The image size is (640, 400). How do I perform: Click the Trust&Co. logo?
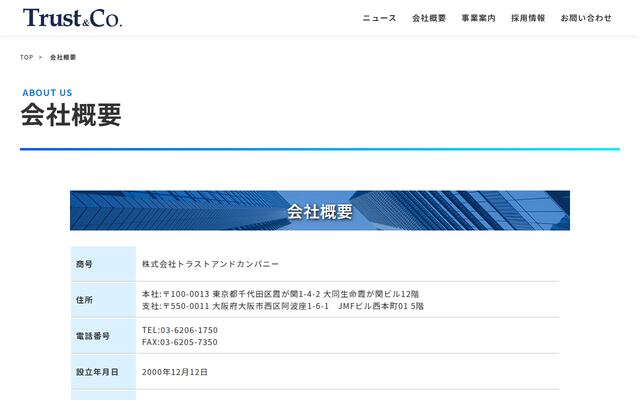pyautogui.click(x=72, y=18)
